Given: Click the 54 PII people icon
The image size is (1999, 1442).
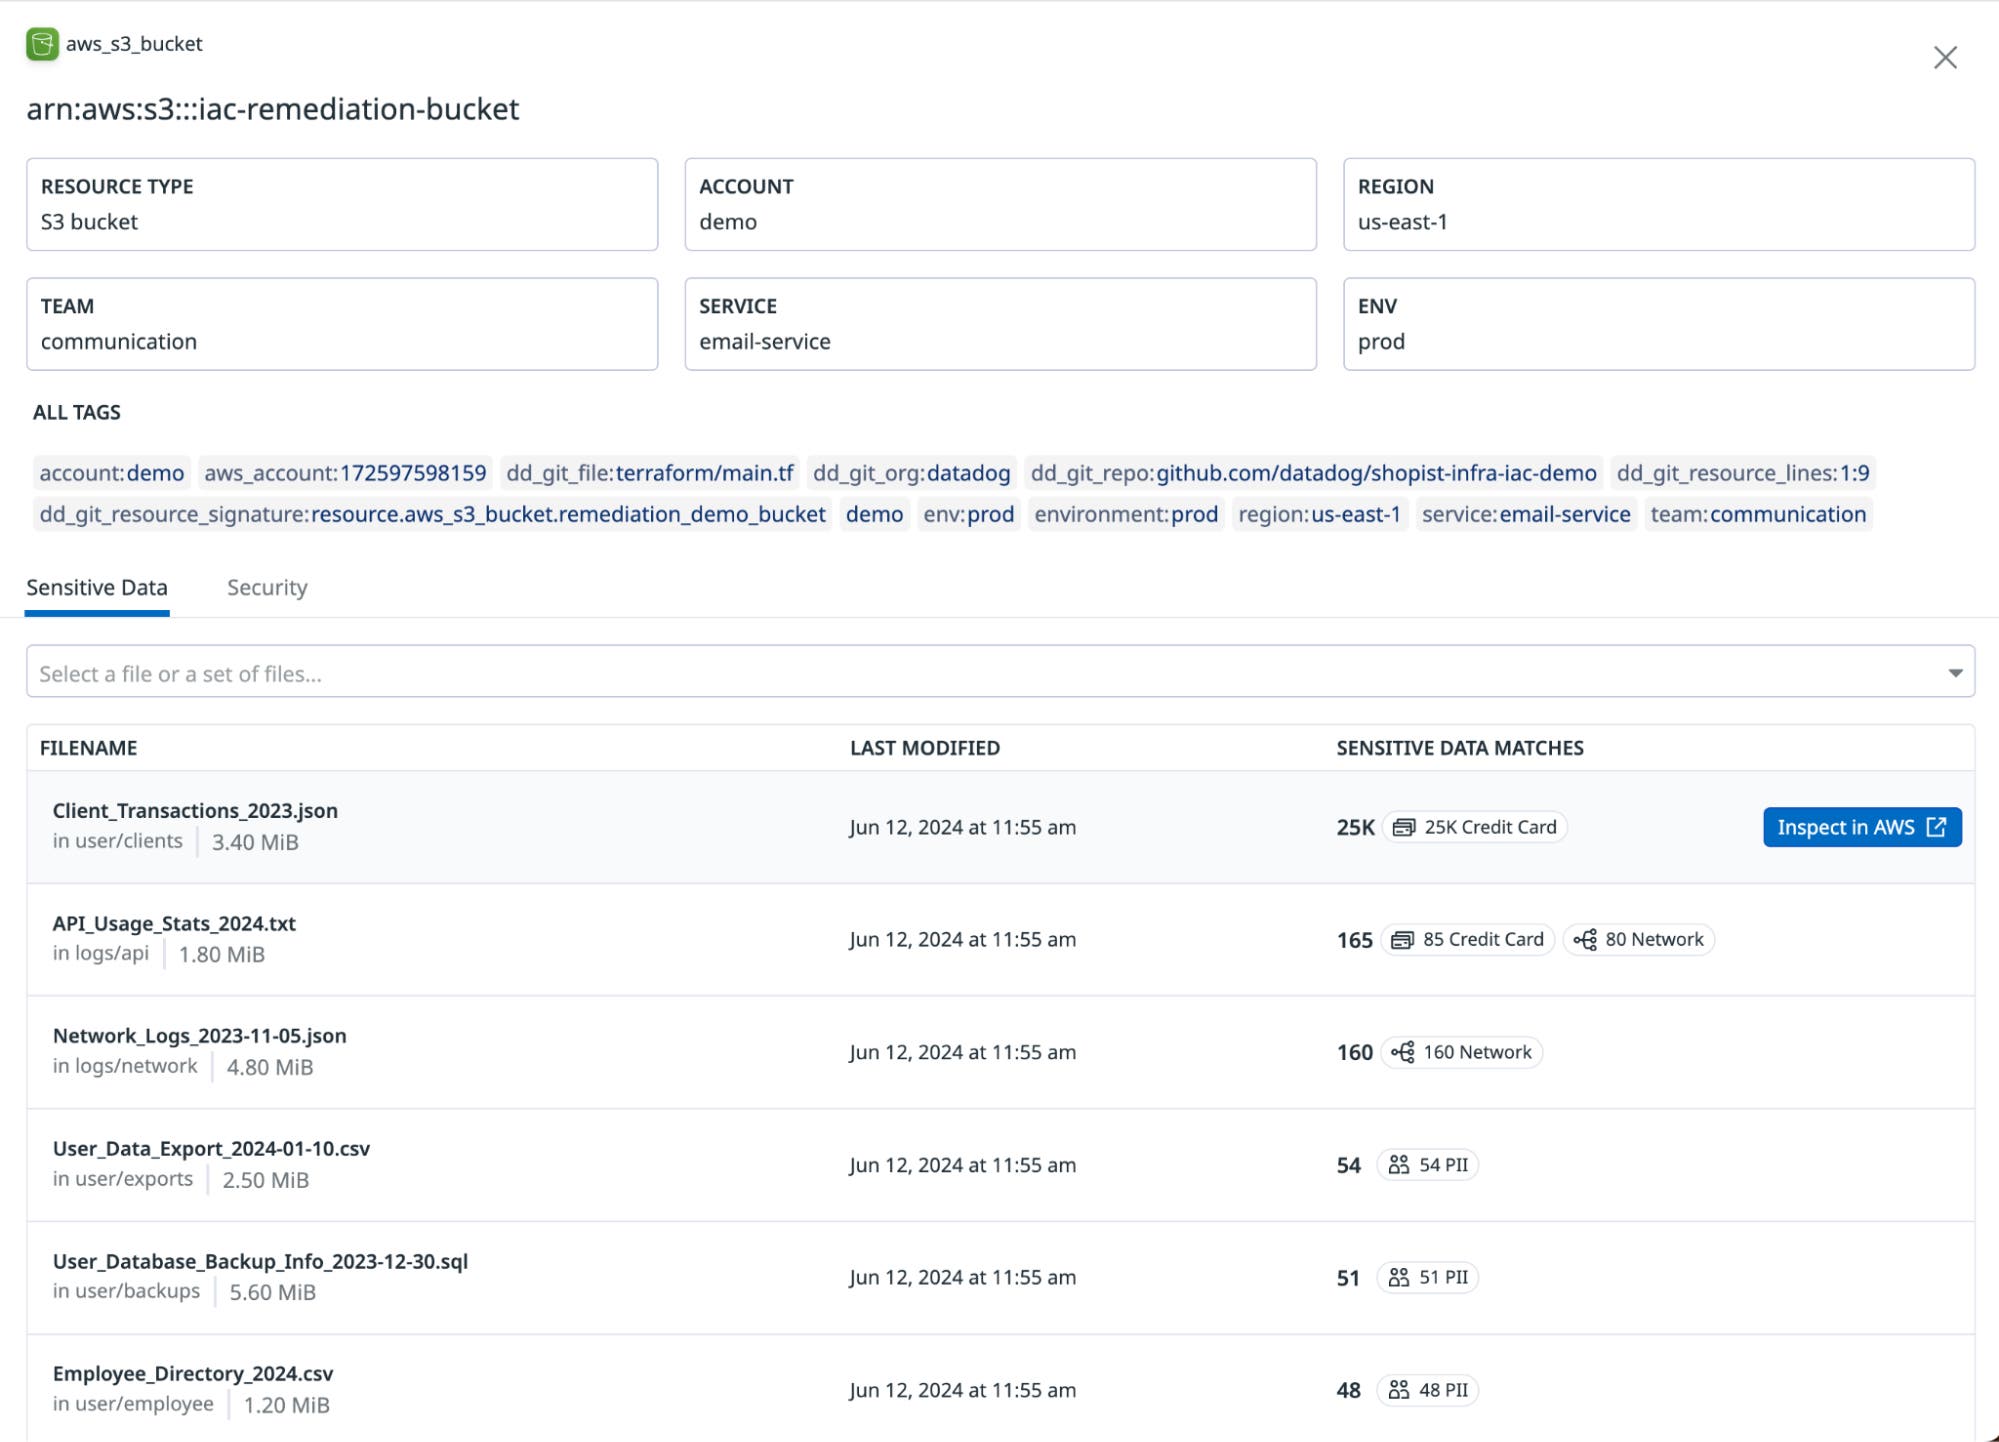Looking at the screenshot, I should (1398, 1165).
